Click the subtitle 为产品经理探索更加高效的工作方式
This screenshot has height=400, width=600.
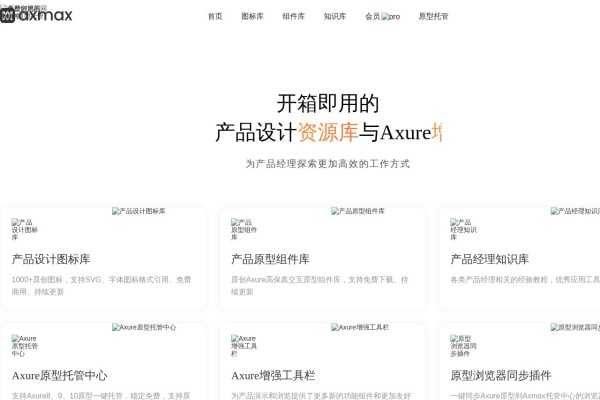click(328, 164)
